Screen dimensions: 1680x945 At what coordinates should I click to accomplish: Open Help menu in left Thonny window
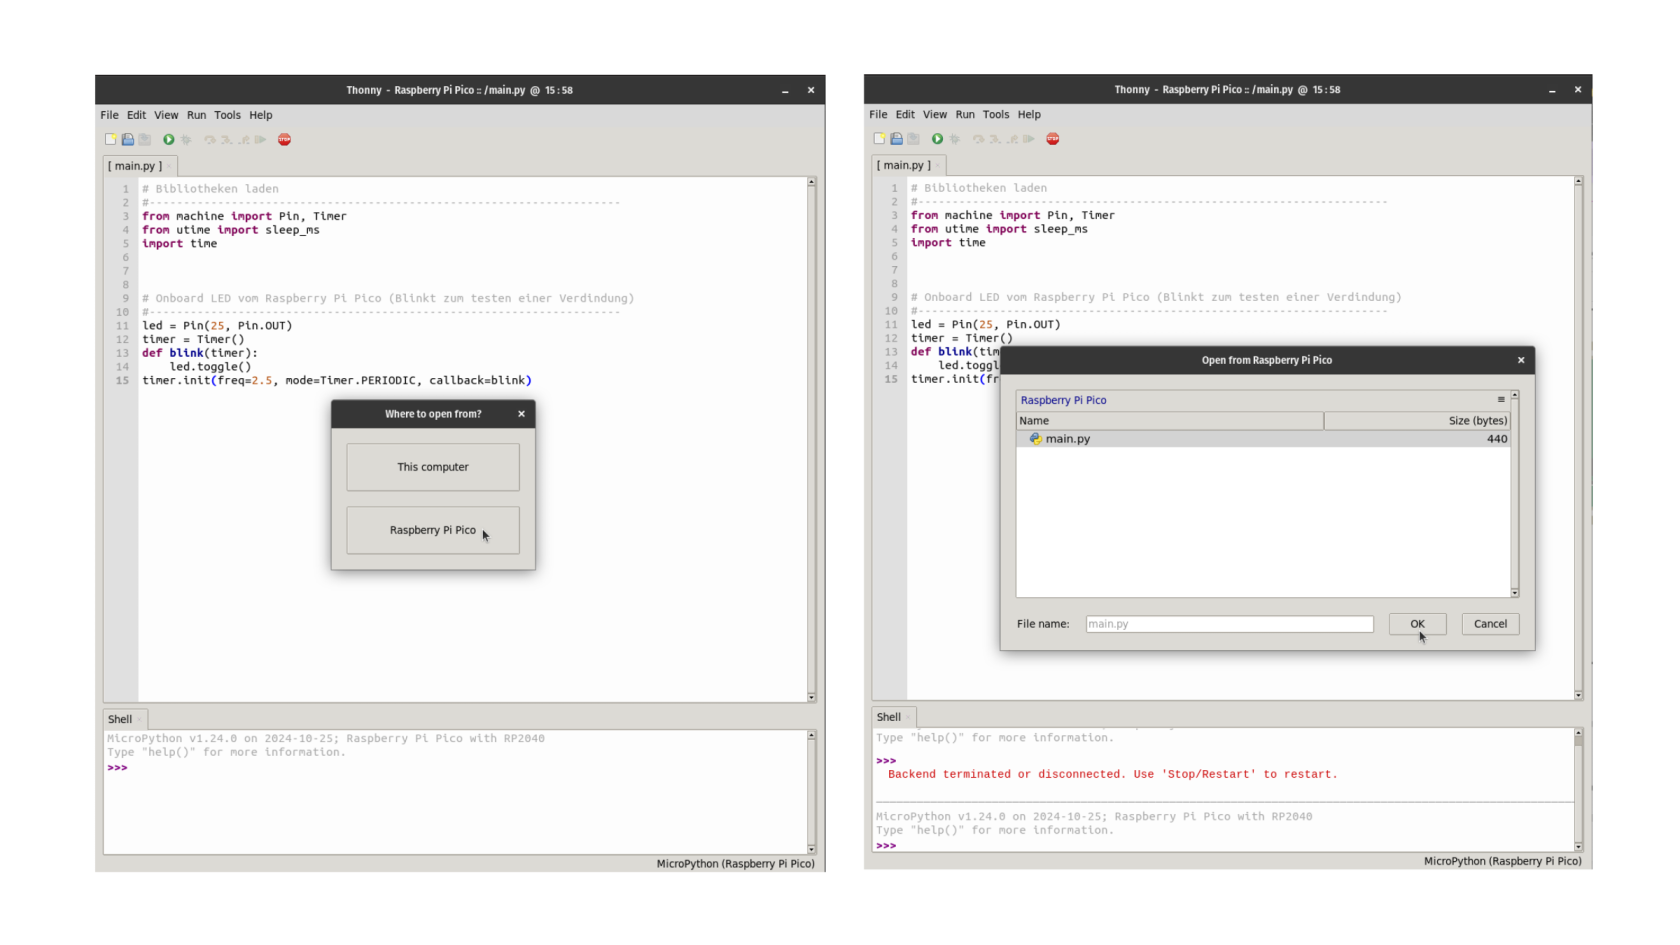pyautogui.click(x=261, y=115)
